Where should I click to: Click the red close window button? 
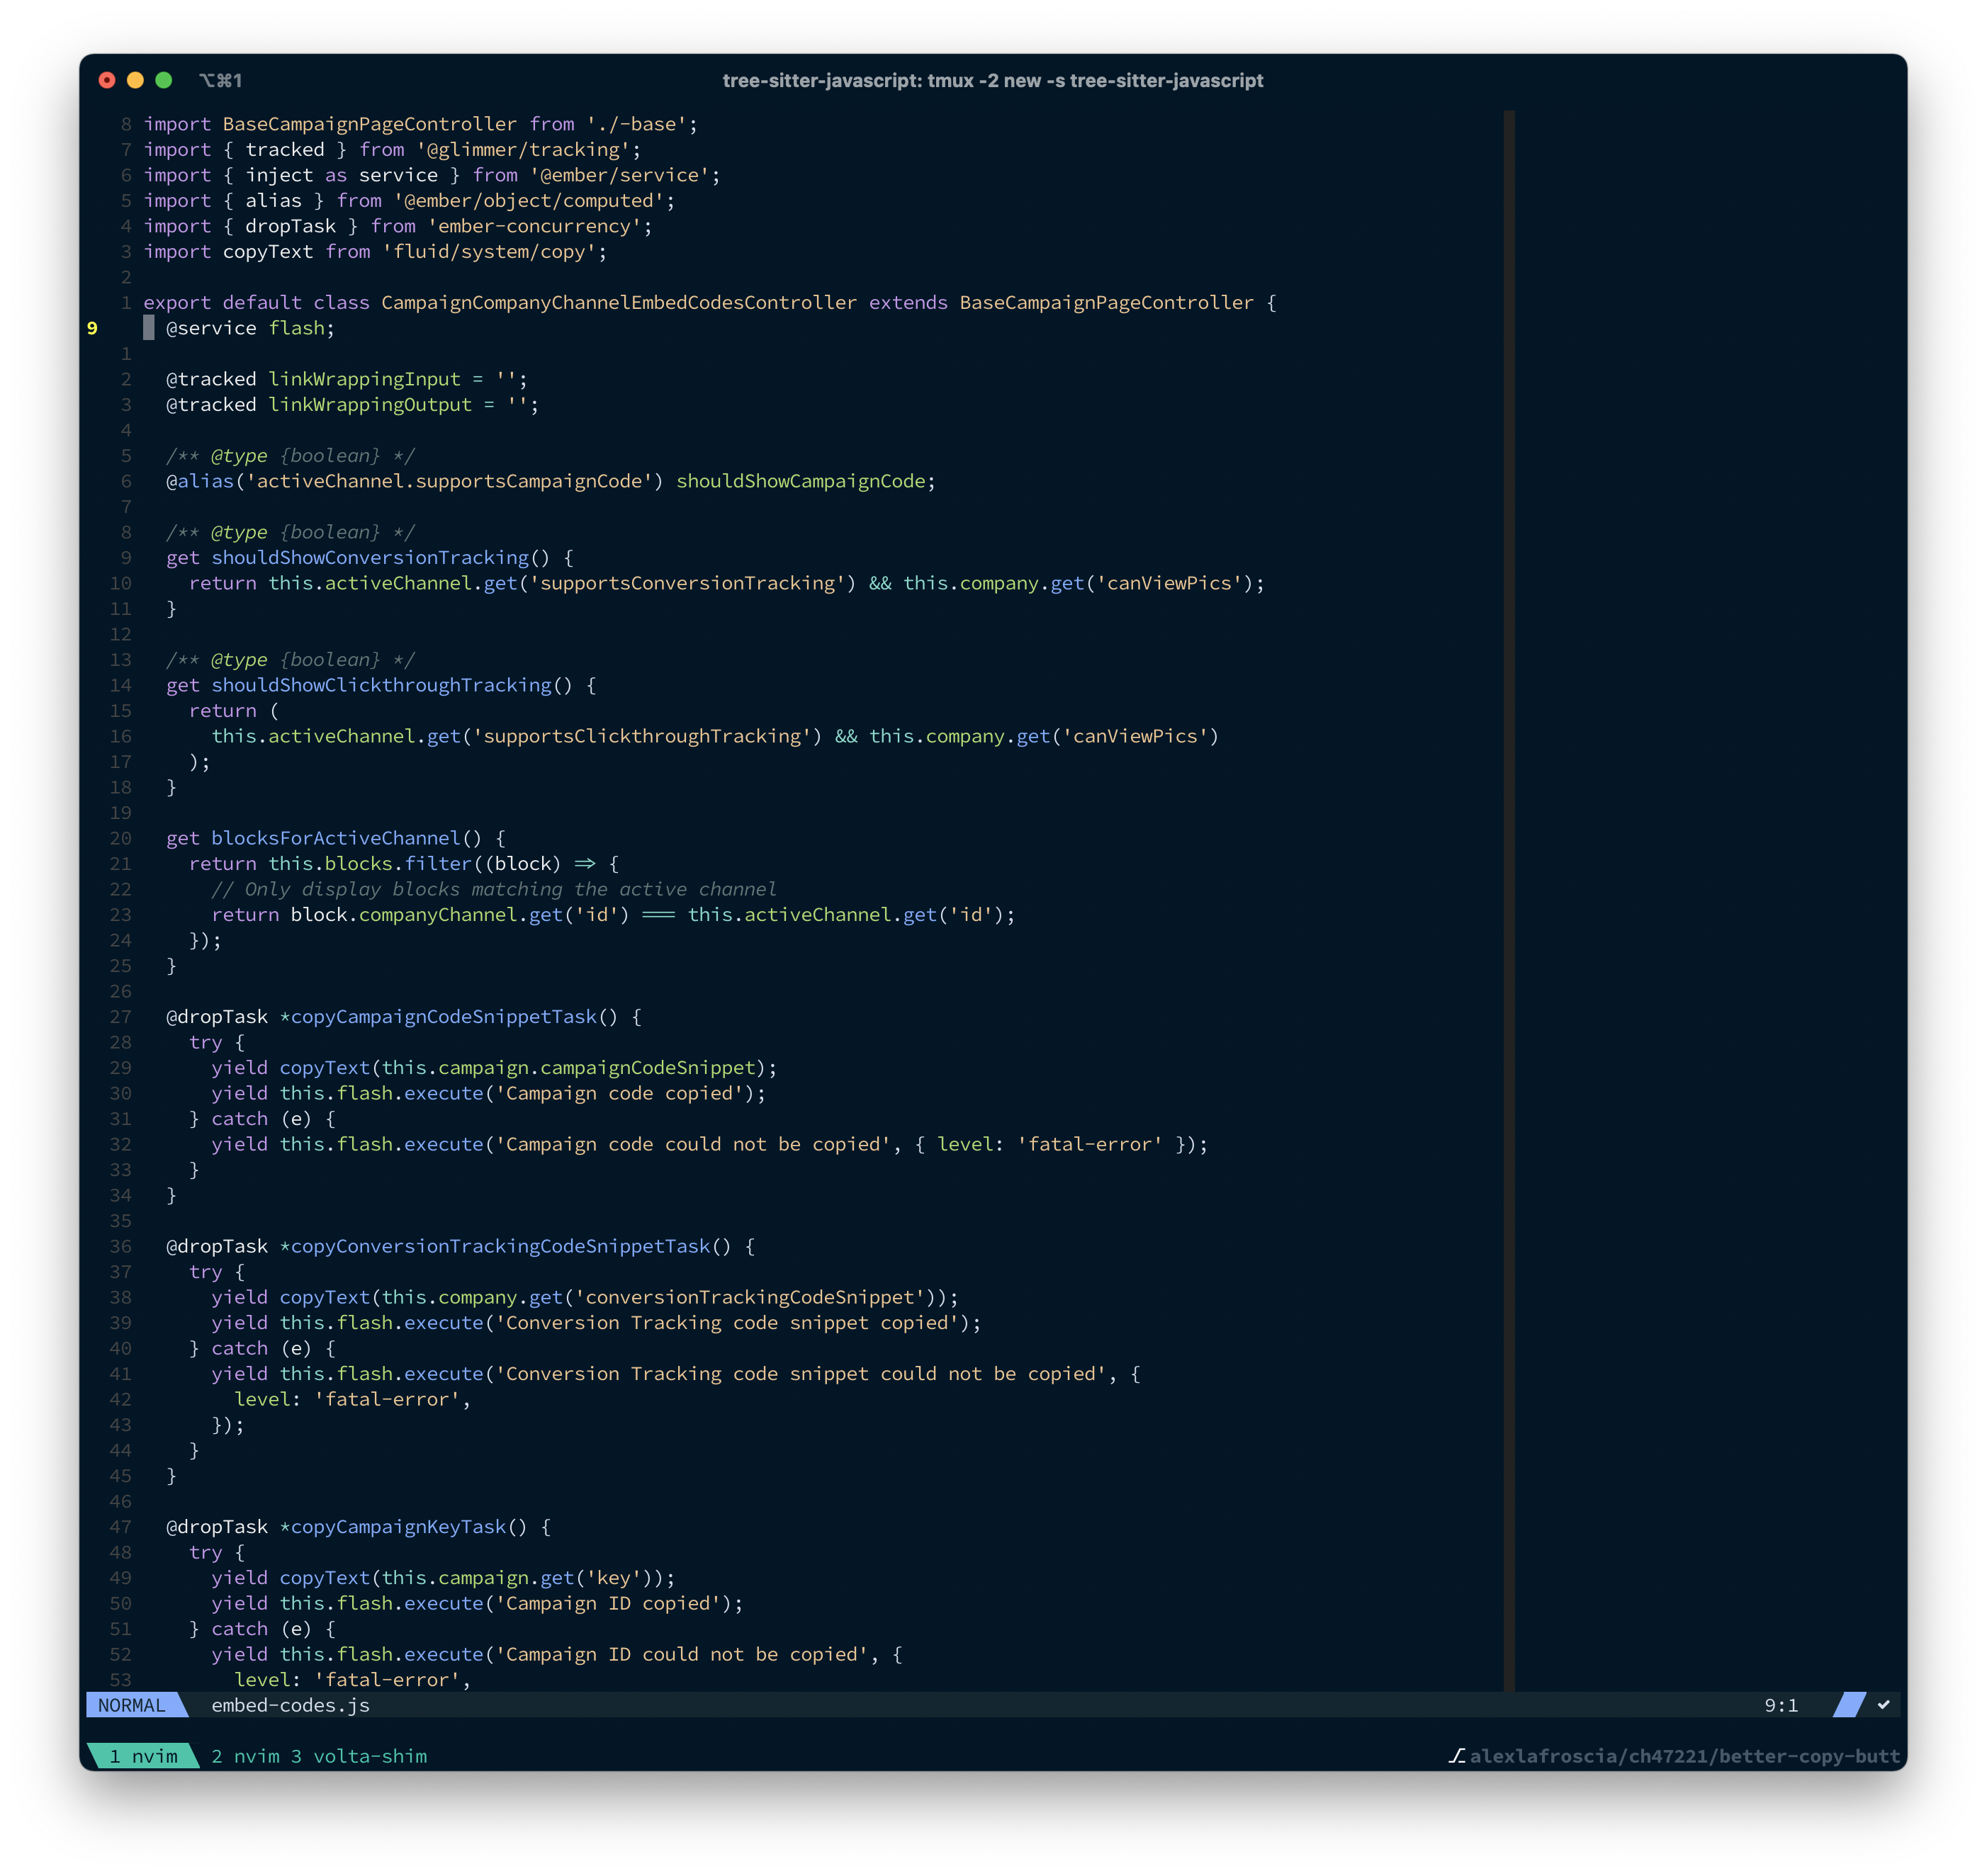point(107,80)
